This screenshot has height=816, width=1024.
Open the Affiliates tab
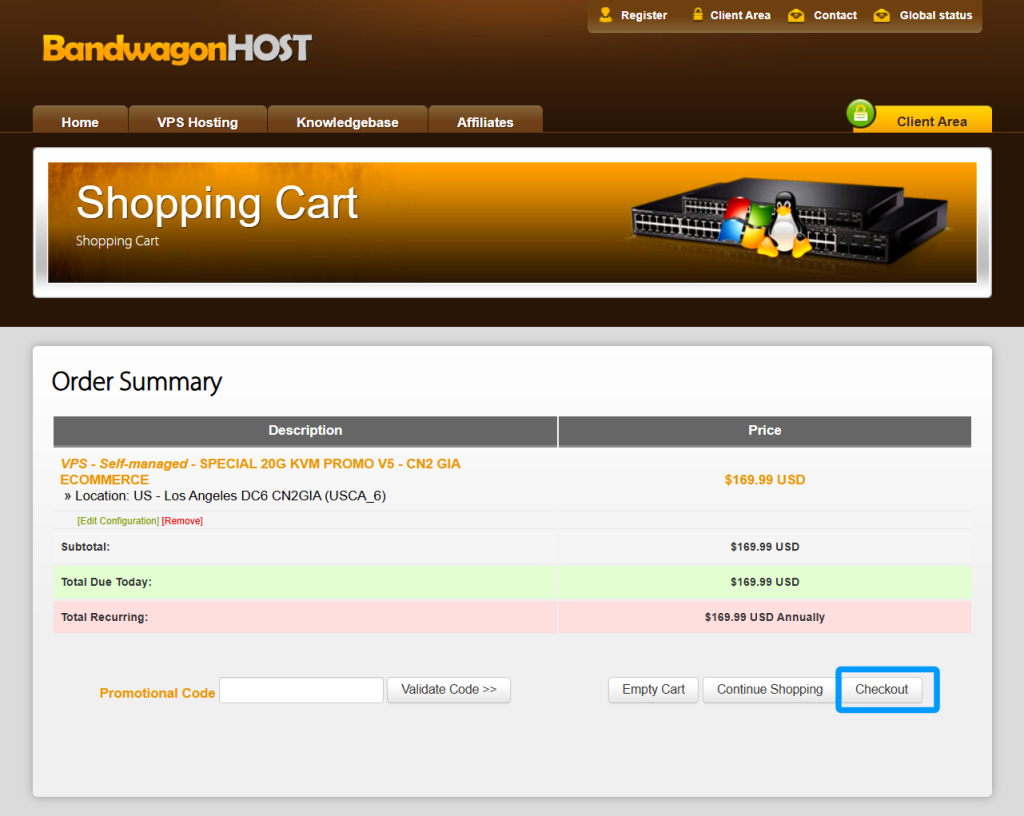(485, 122)
